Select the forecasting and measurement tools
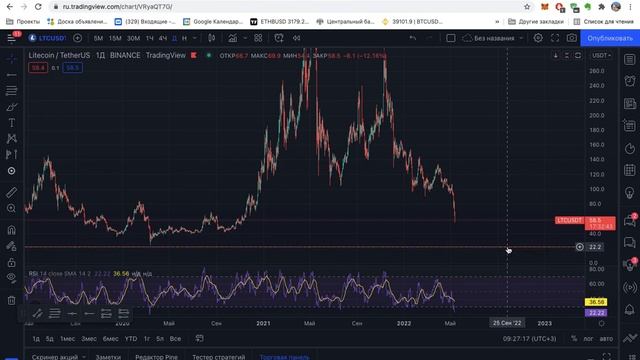This screenshot has height=360, width=640. point(11,154)
